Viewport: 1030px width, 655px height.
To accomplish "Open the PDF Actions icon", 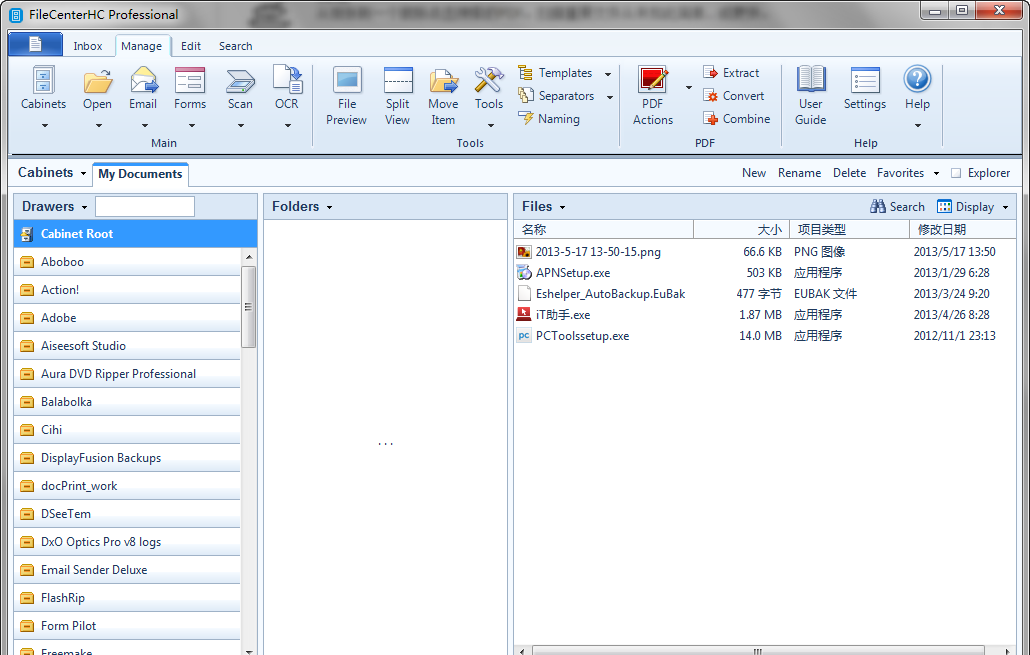I will click(x=653, y=79).
